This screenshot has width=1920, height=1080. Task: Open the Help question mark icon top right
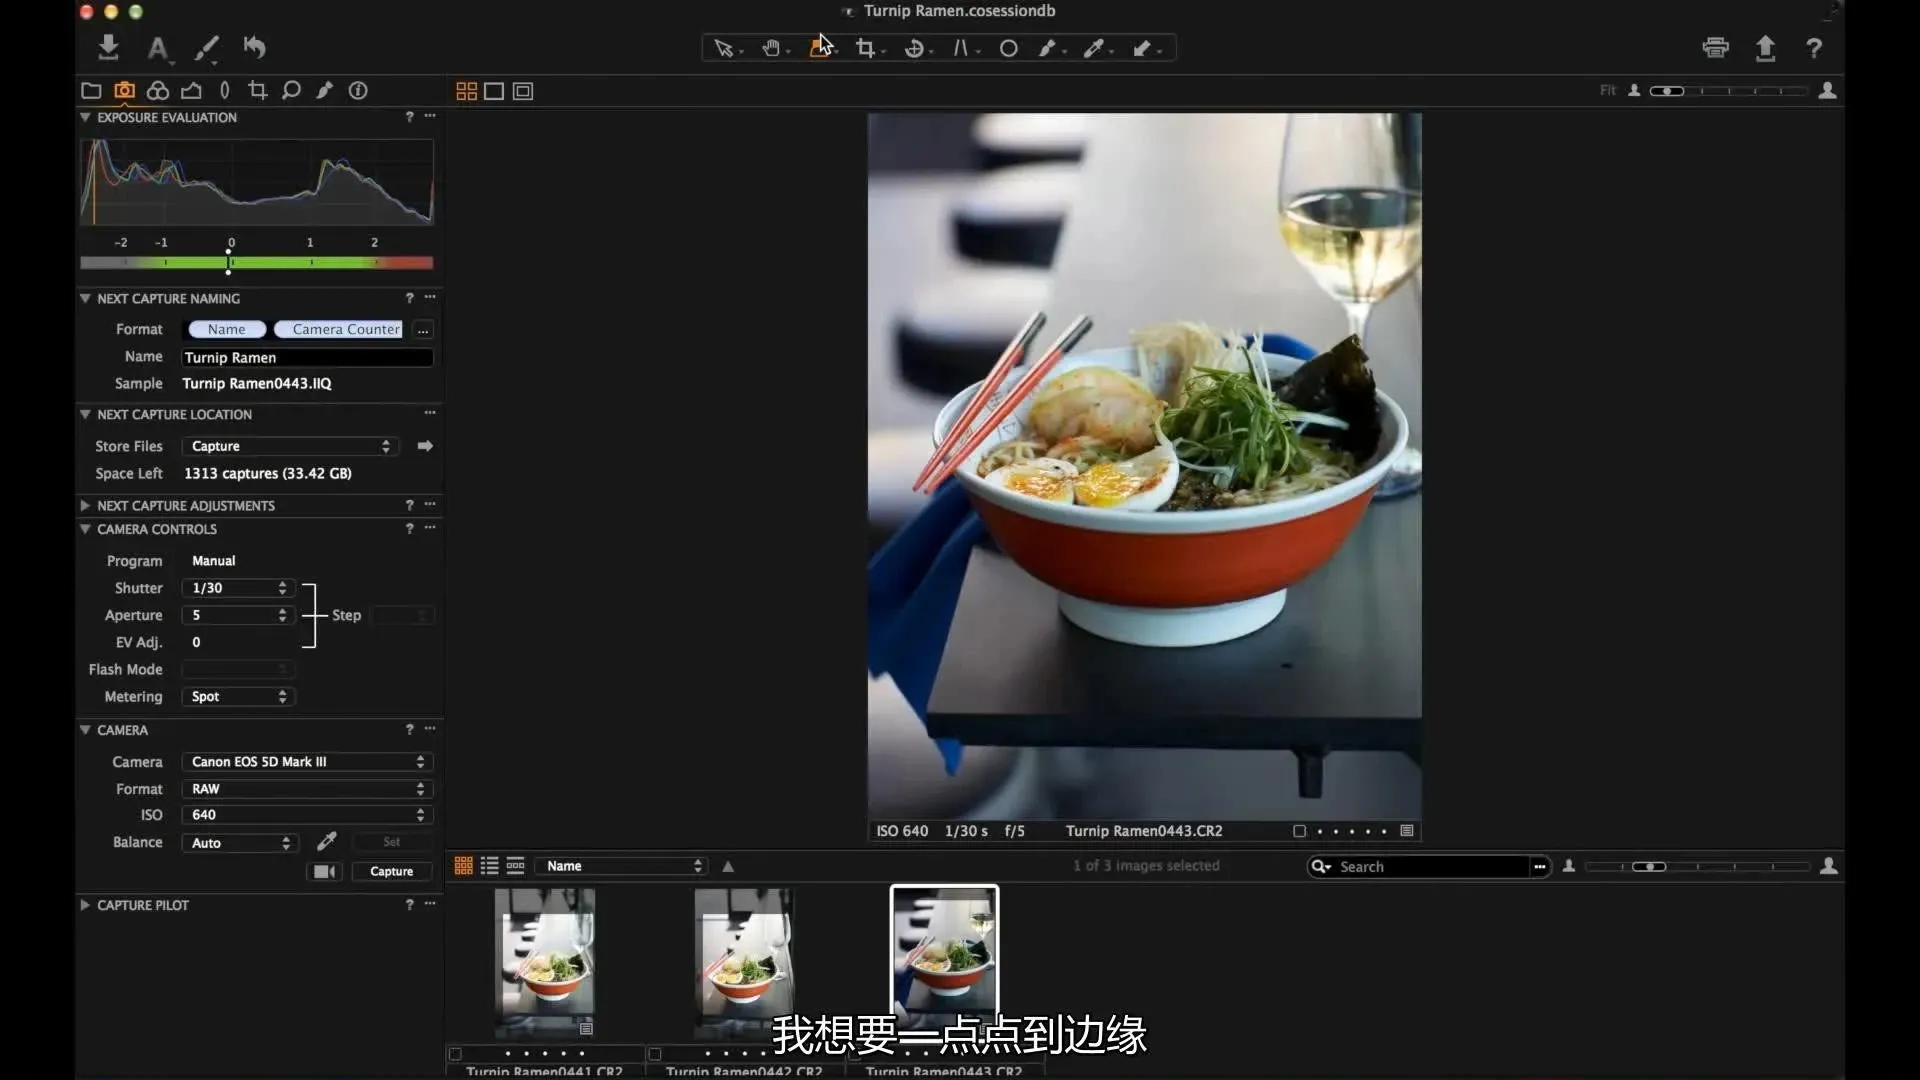(x=1814, y=47)
